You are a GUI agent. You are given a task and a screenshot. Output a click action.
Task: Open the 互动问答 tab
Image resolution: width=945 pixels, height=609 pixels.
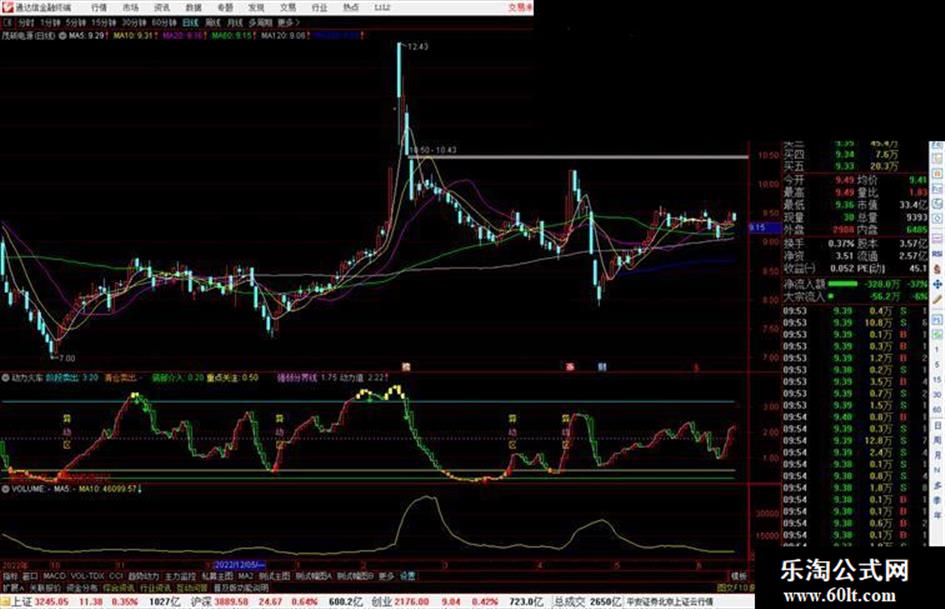(192, 587)
